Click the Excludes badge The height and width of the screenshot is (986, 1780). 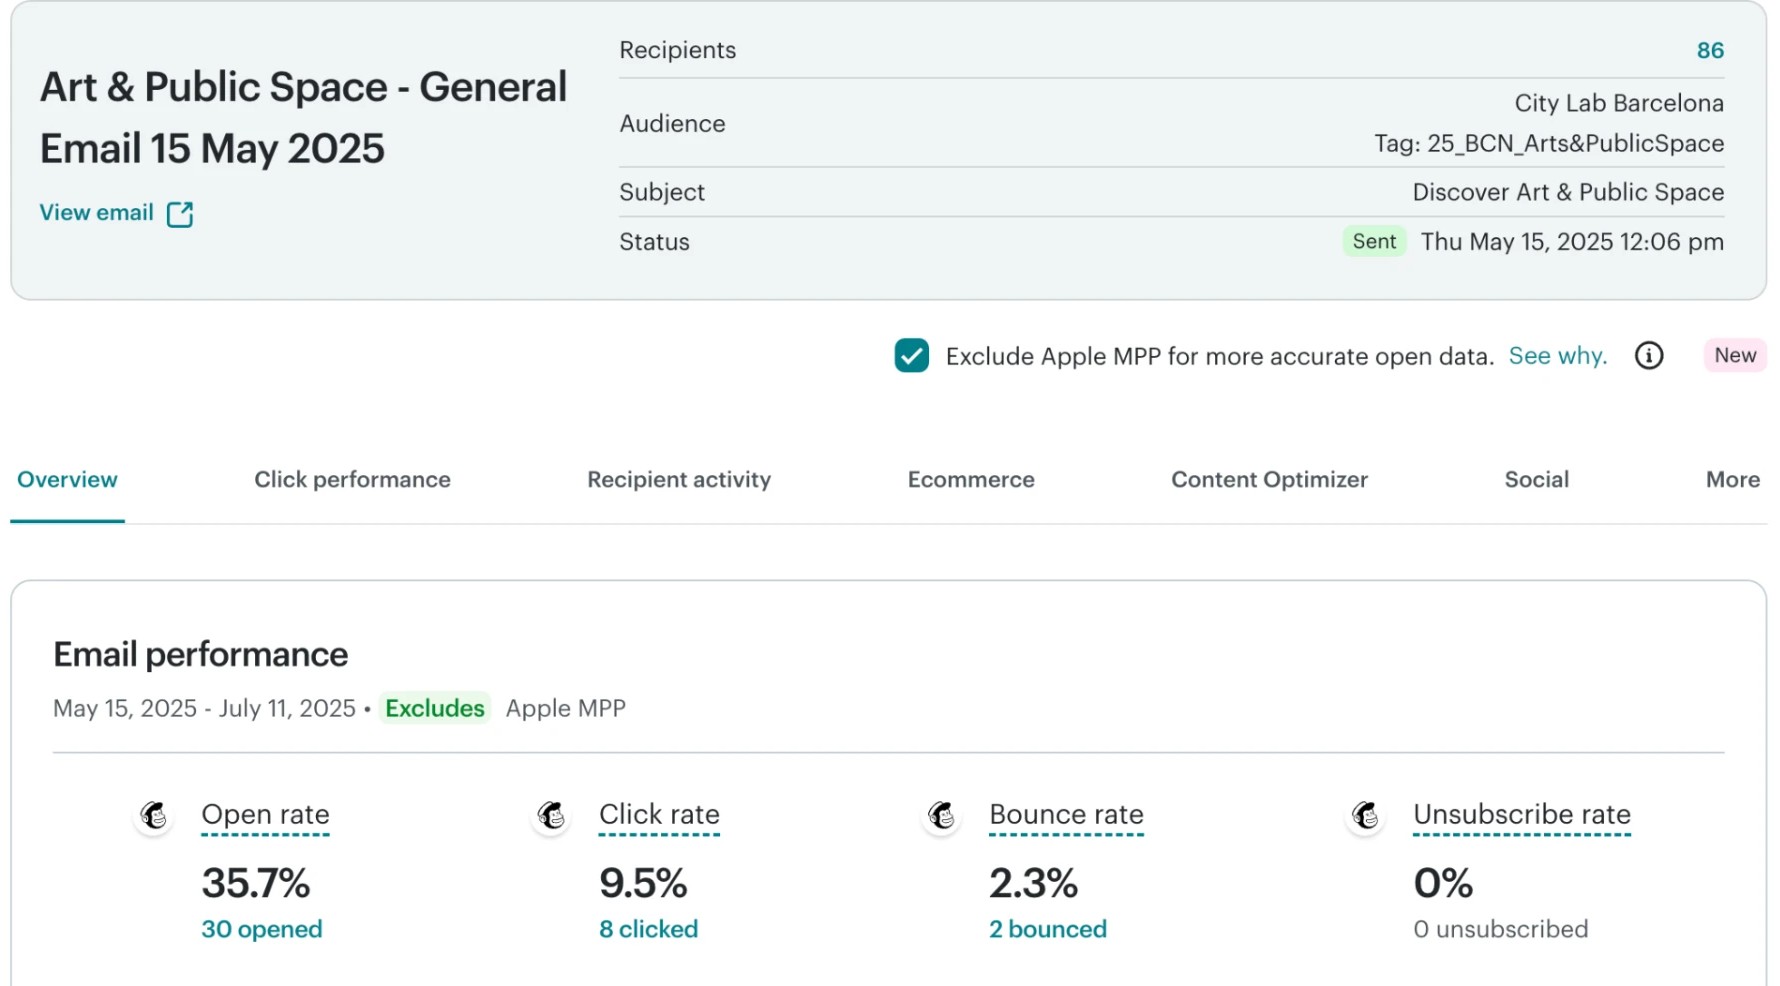pyautogui.click(x=434, y=708)
